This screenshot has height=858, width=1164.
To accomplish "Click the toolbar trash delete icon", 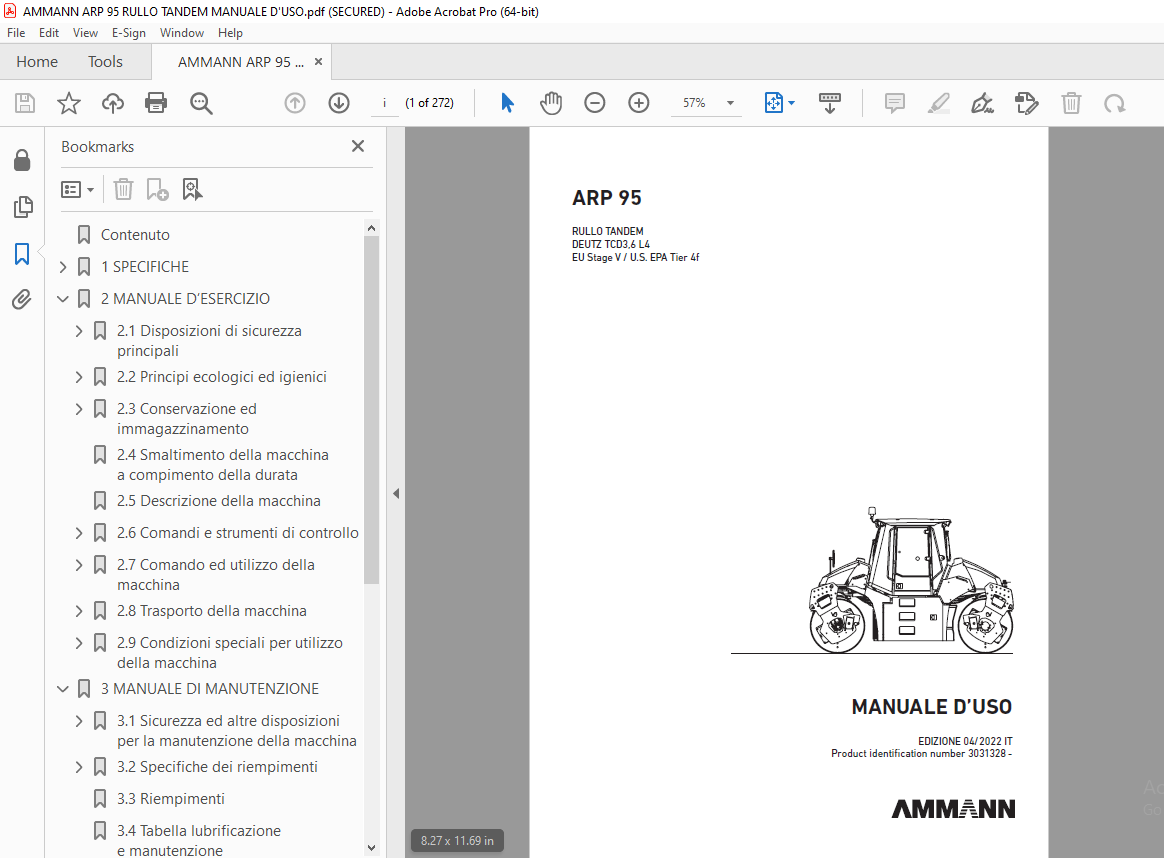I will (1071, 103).
